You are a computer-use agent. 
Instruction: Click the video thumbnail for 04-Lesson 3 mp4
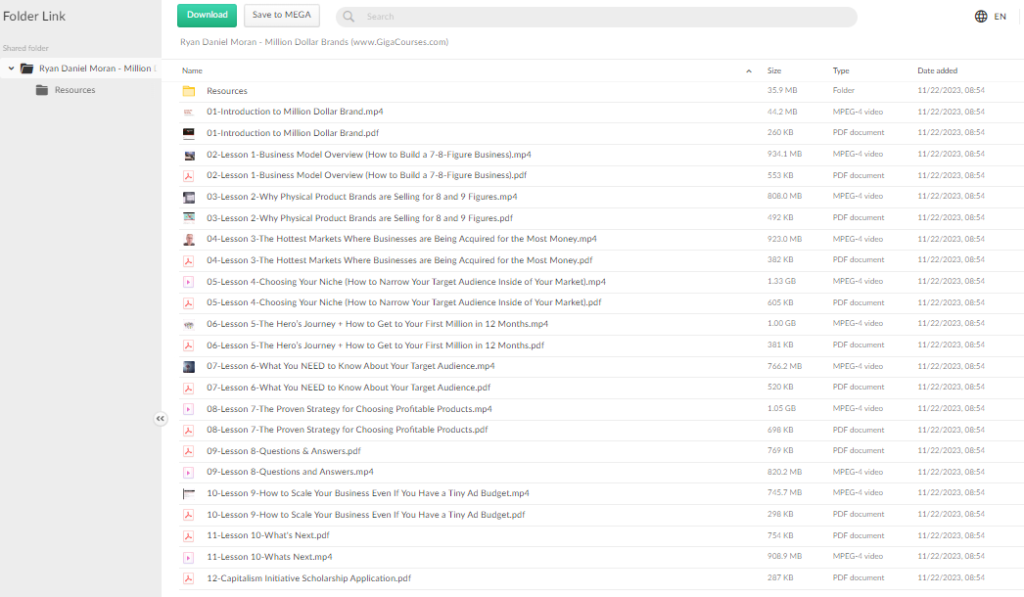[x=189, y=239]
